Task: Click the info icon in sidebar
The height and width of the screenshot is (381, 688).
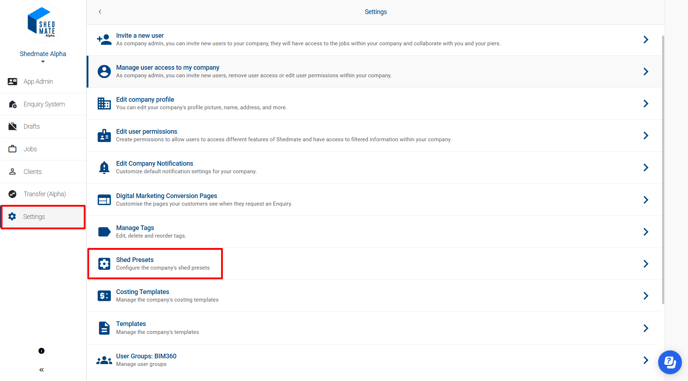Action: point(41,351)
